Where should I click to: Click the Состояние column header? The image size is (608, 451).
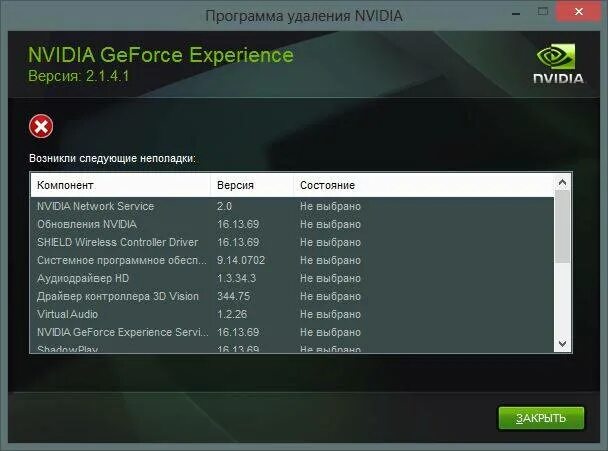tap(424, 185)
